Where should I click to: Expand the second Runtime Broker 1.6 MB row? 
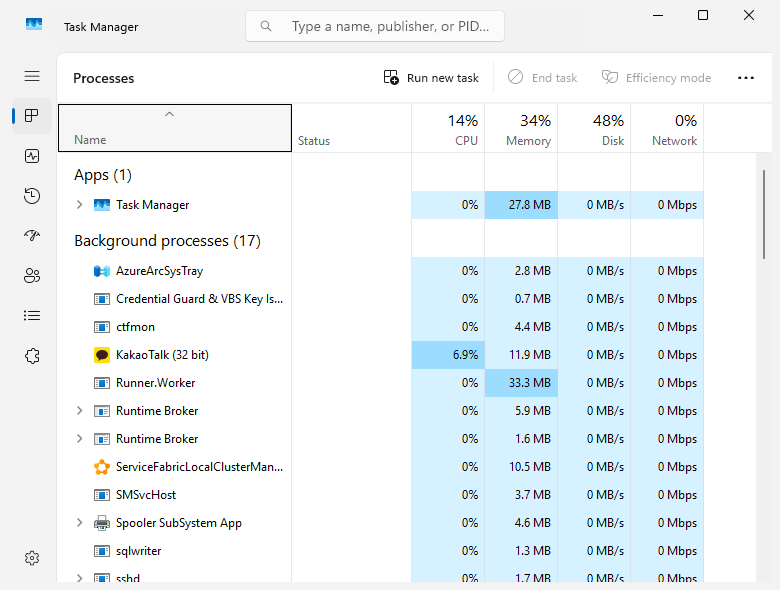pos(79,438)
